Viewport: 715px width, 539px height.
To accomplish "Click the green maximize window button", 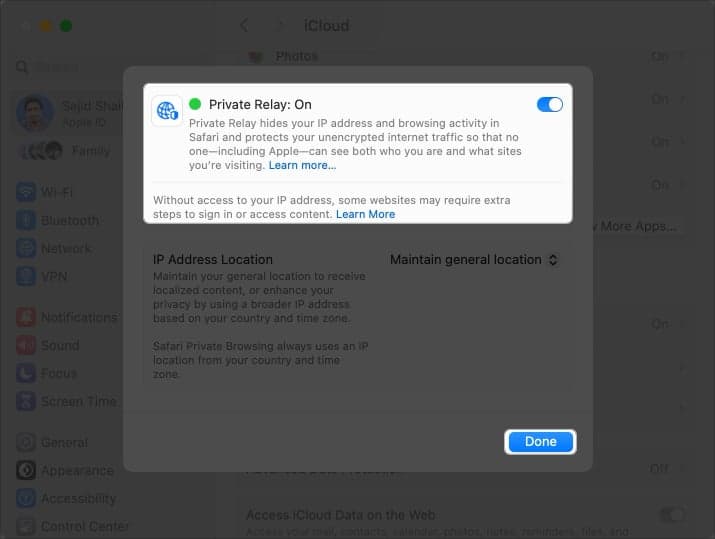I will tap(66, 26).
